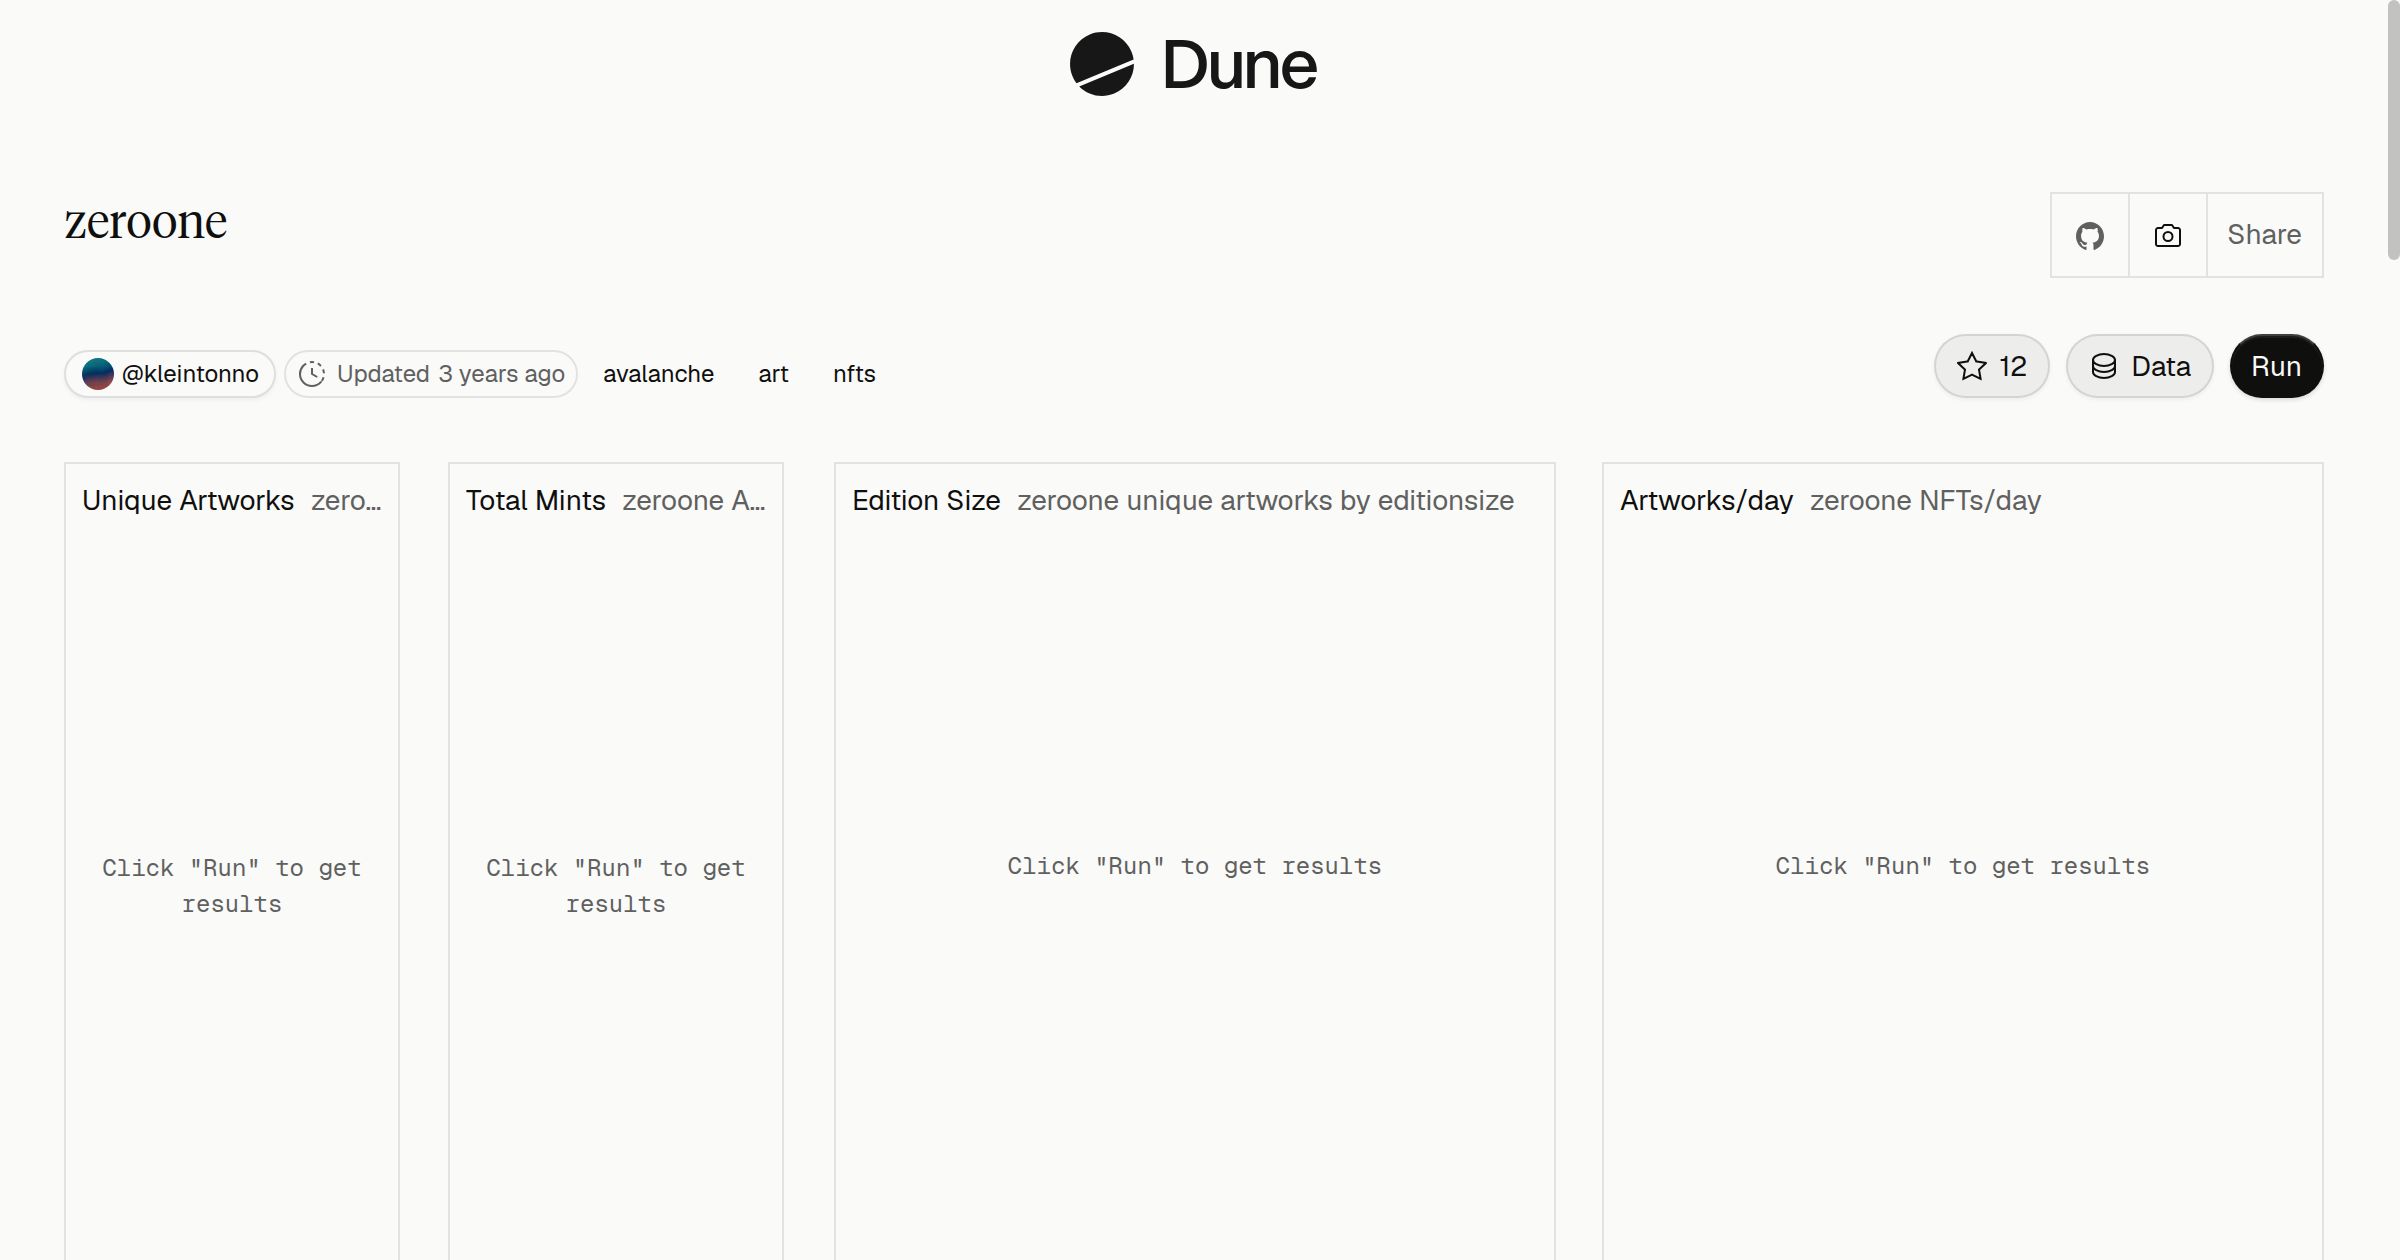The image size is (2400, 1260).
Task: Click 'zeroone NFTs/day' query link
Action: [x=1925, y=500]
